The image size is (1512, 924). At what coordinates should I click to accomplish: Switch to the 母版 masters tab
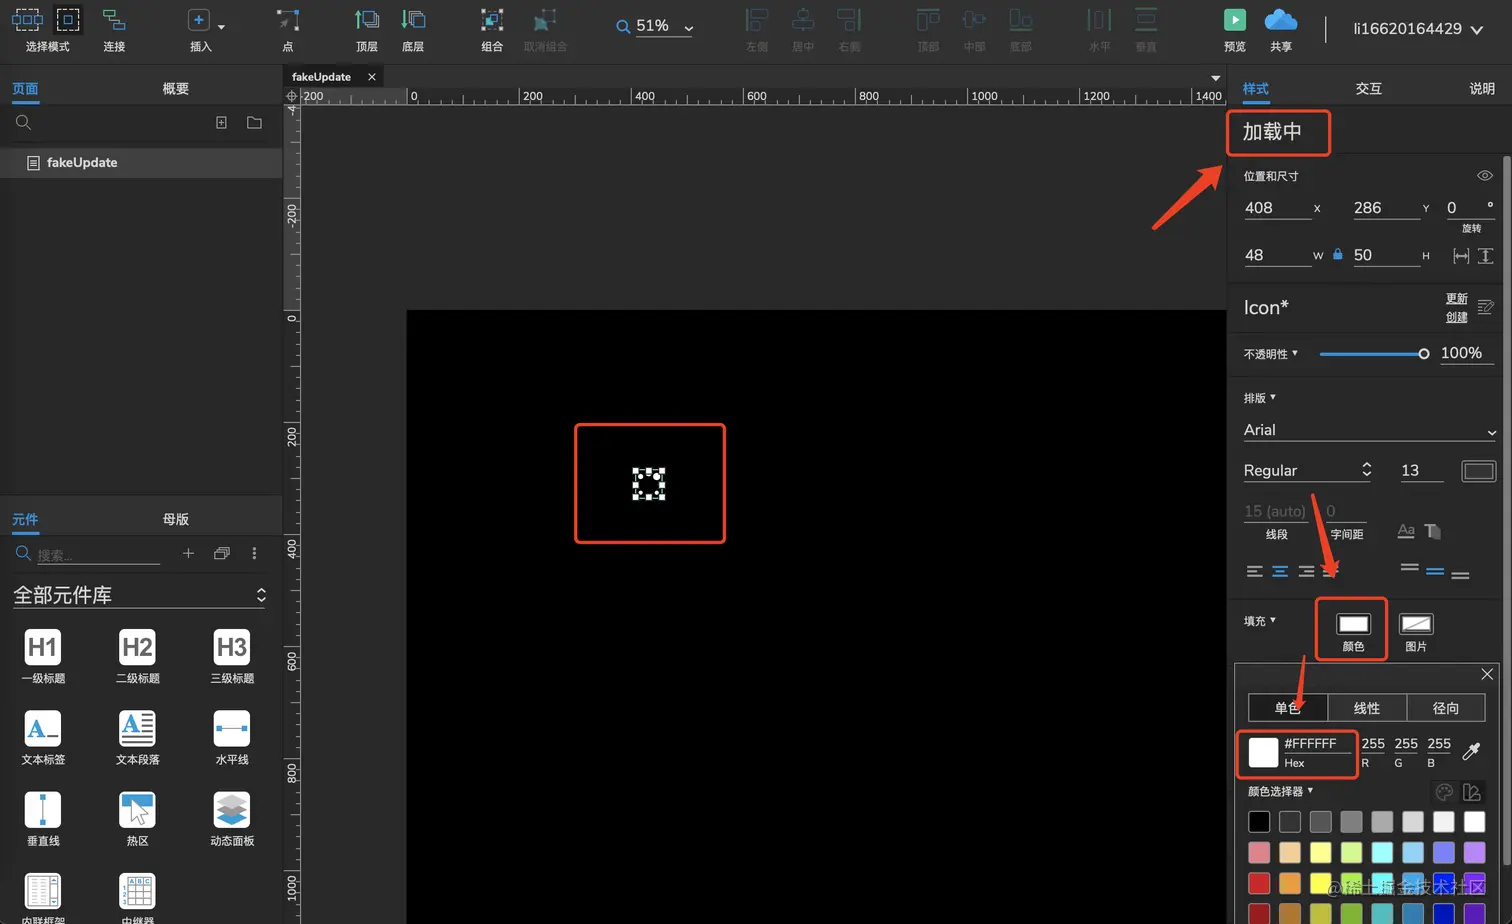pyautogui.click(x=175, y=519)
